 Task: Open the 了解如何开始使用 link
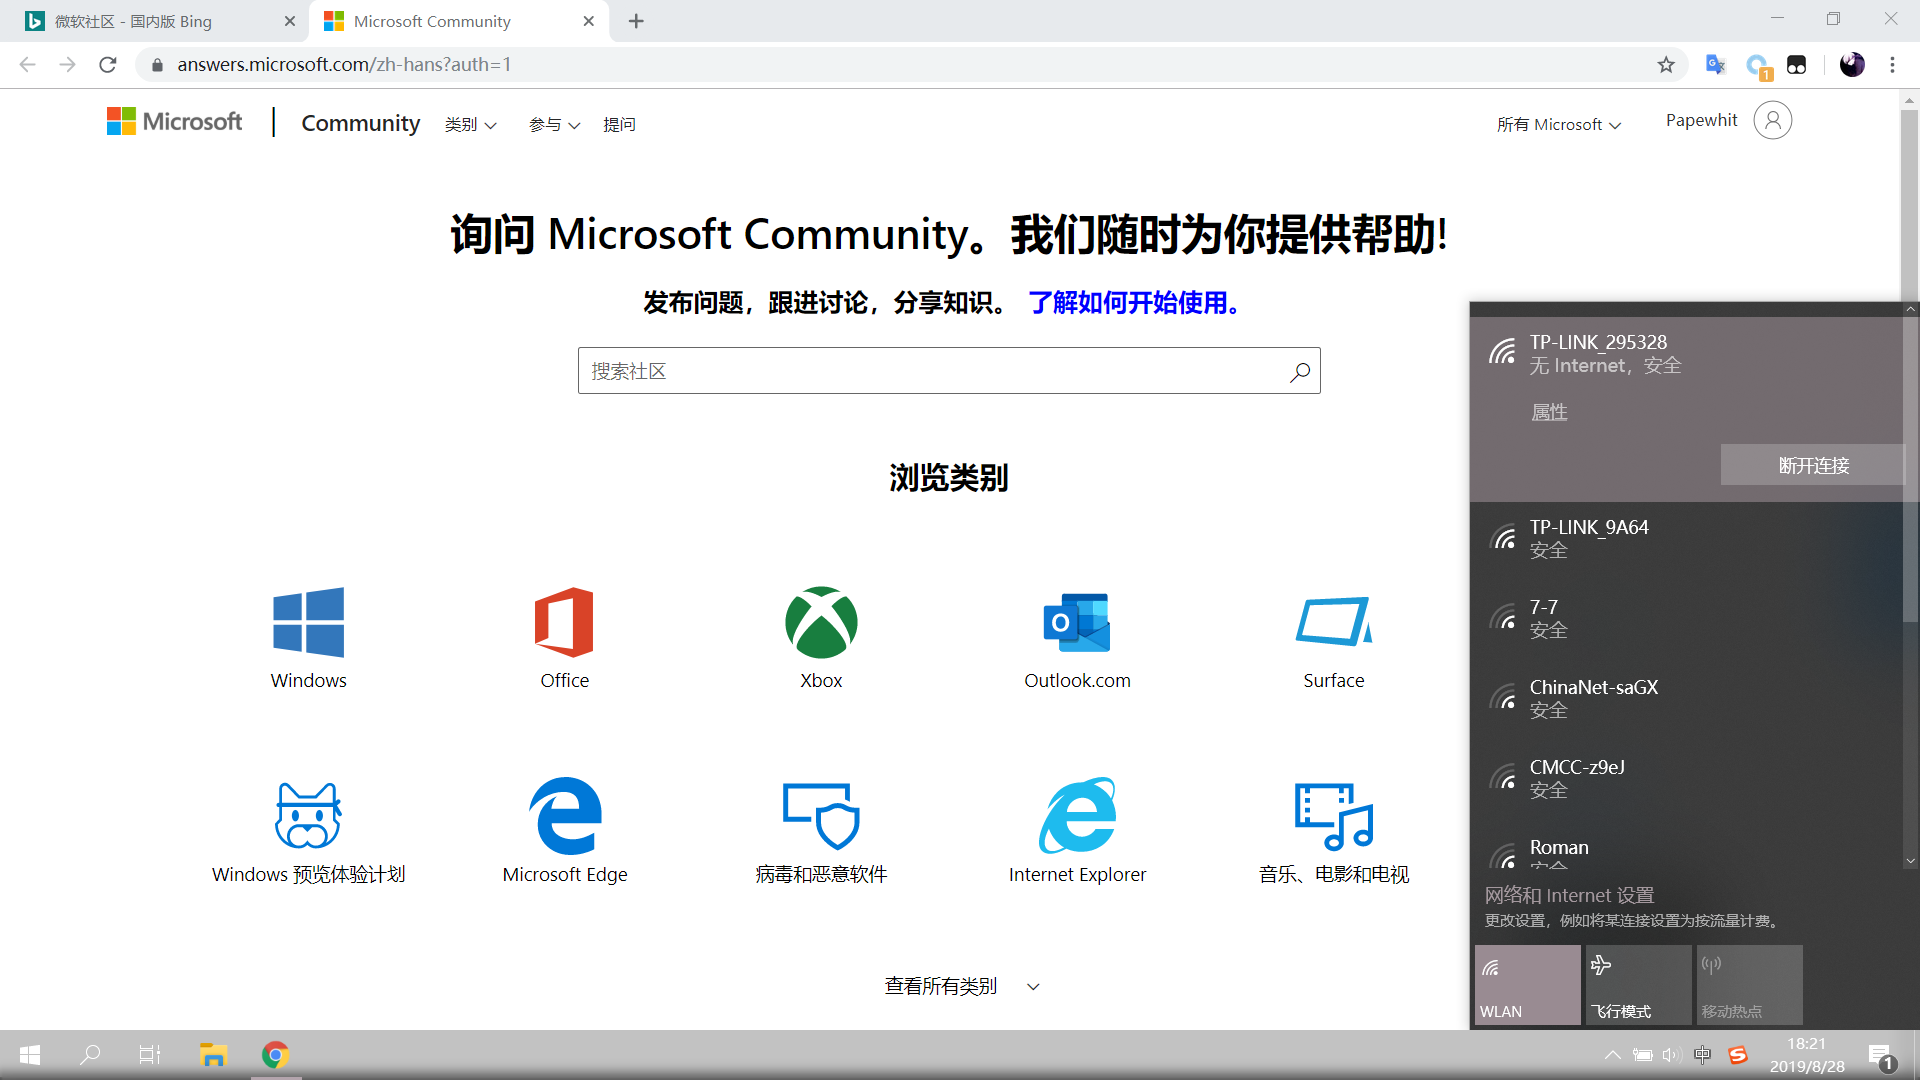tap(1135, 302)
